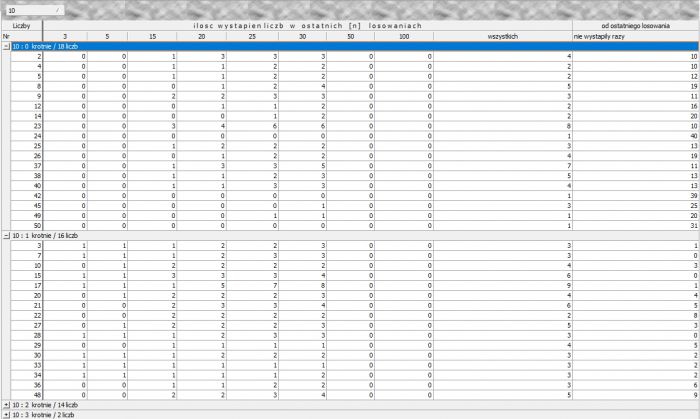The width and height of the screenshot is (700, 419).
Task: Select the row for number 21
Action: 354,306
